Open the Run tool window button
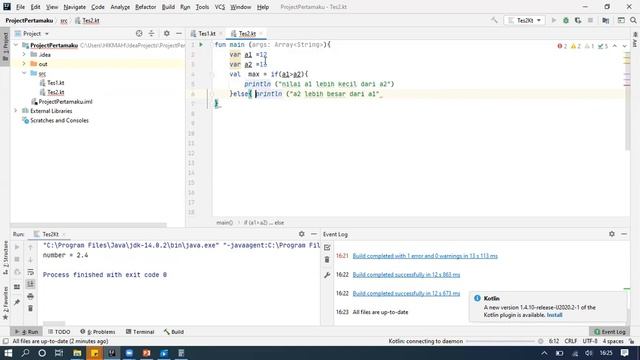Viewport: 640px width, 360px height. coord(27,332)
